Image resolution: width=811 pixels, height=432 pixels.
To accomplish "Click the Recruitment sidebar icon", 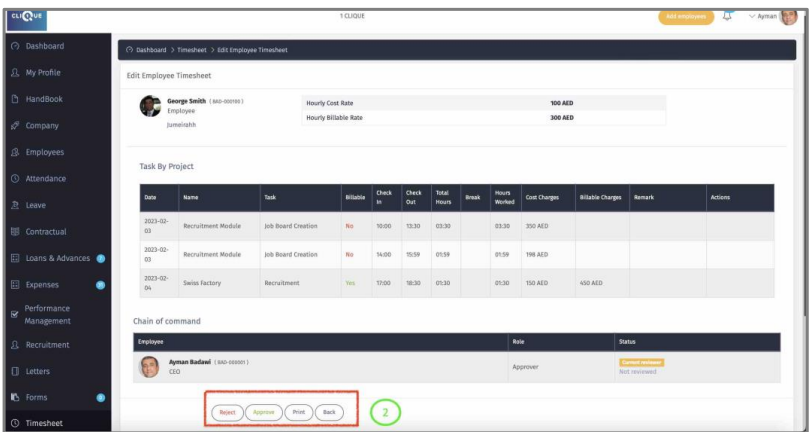I will click(x=15, y=345).
